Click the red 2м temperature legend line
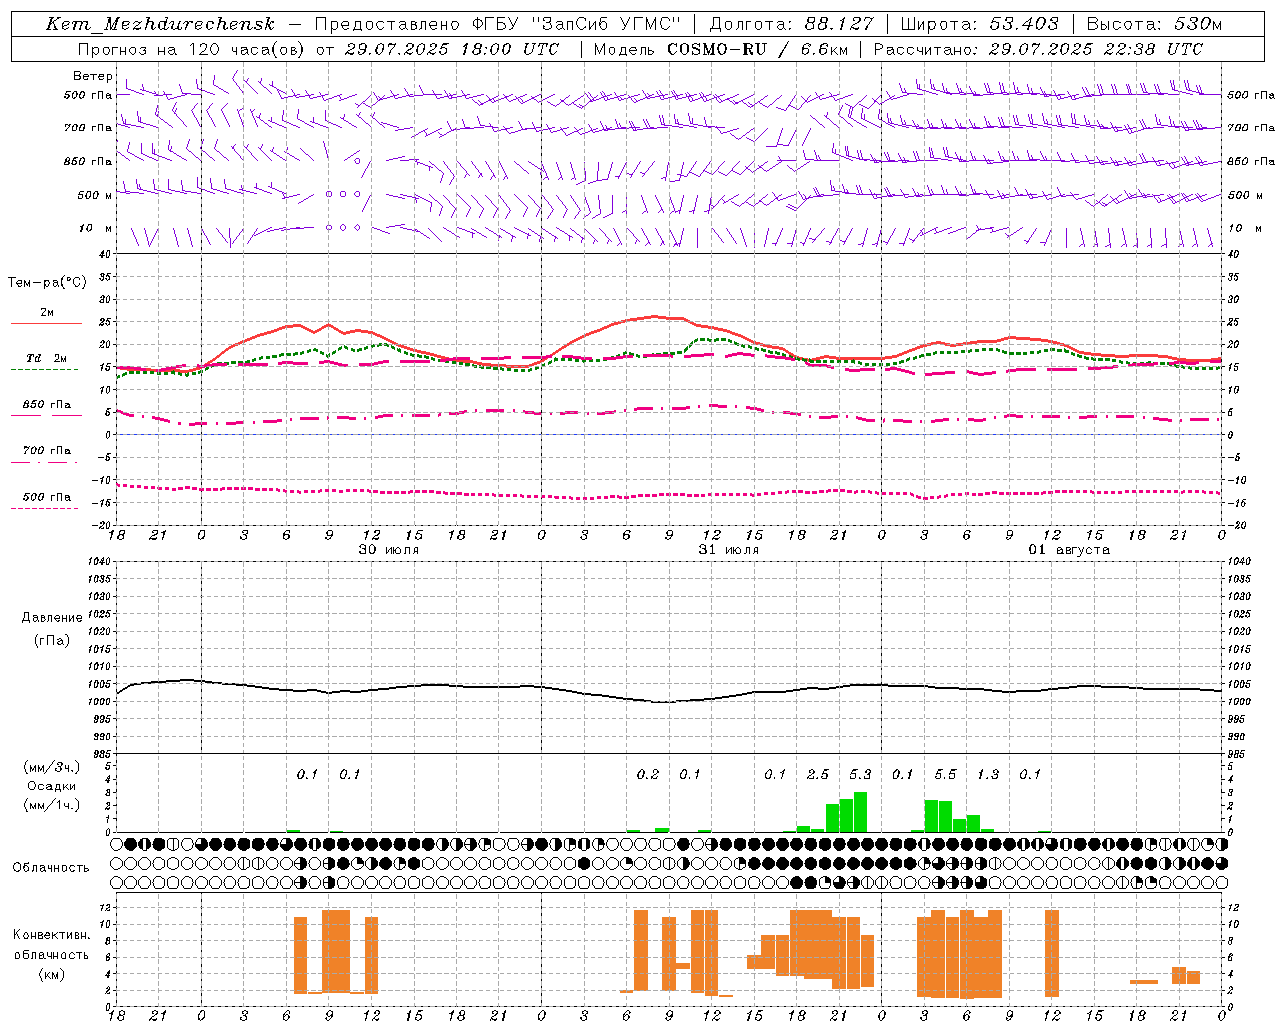The width and height of the screenshot is (1280, 1024). 46,323
